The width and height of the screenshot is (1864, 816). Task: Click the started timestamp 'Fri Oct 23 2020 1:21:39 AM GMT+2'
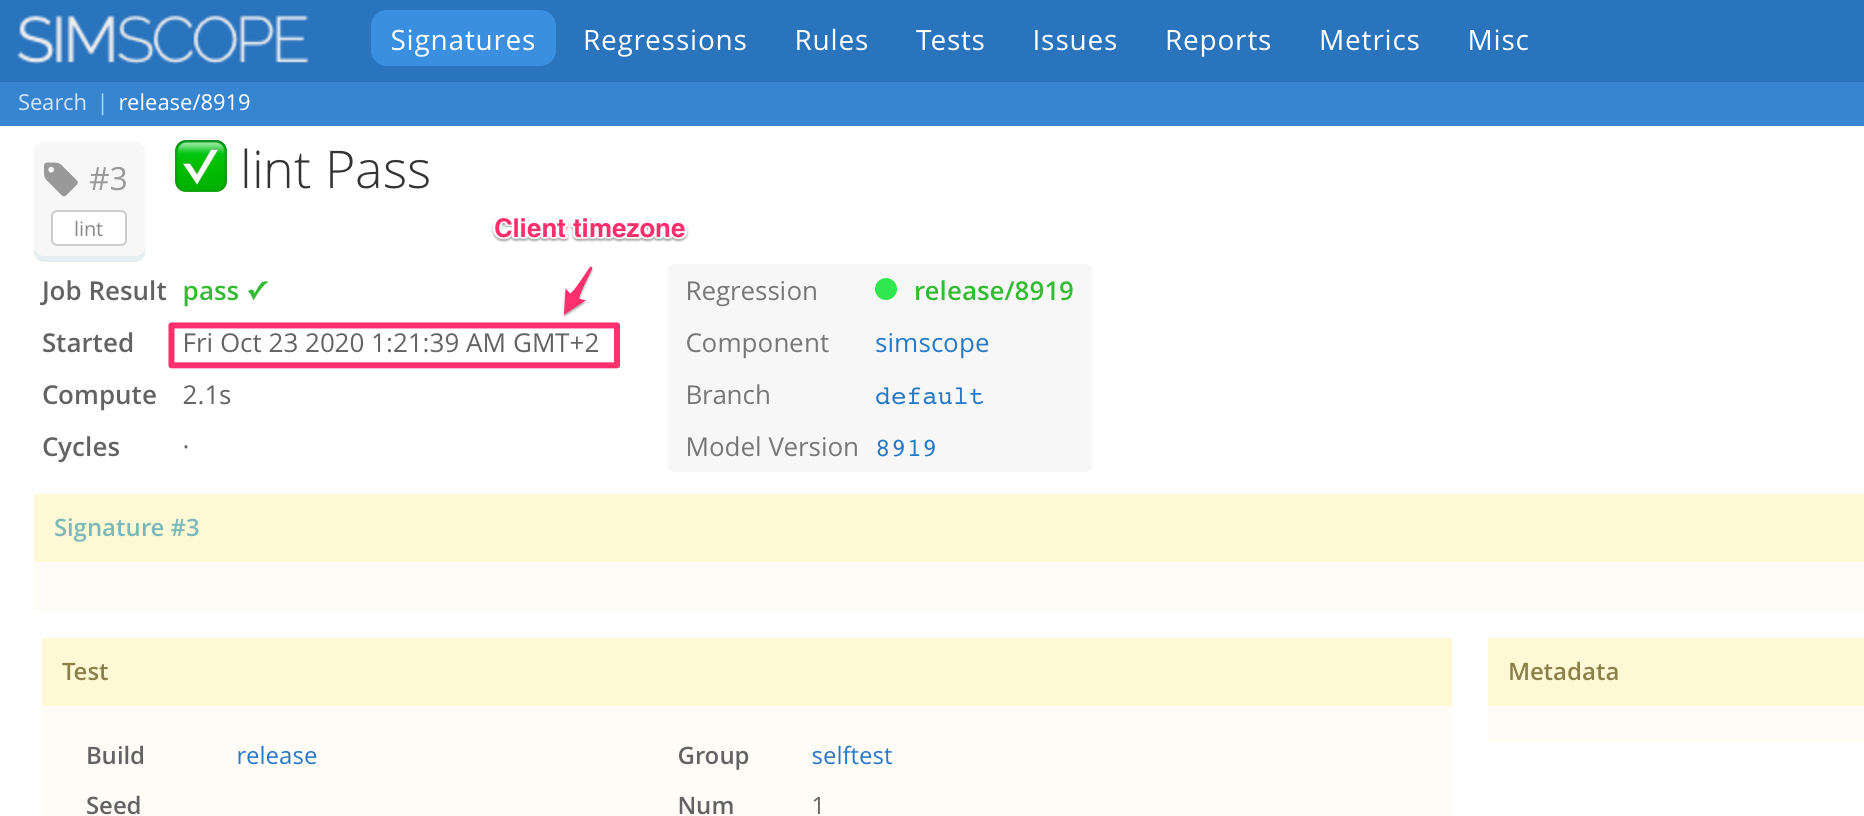tap(391, 343)
